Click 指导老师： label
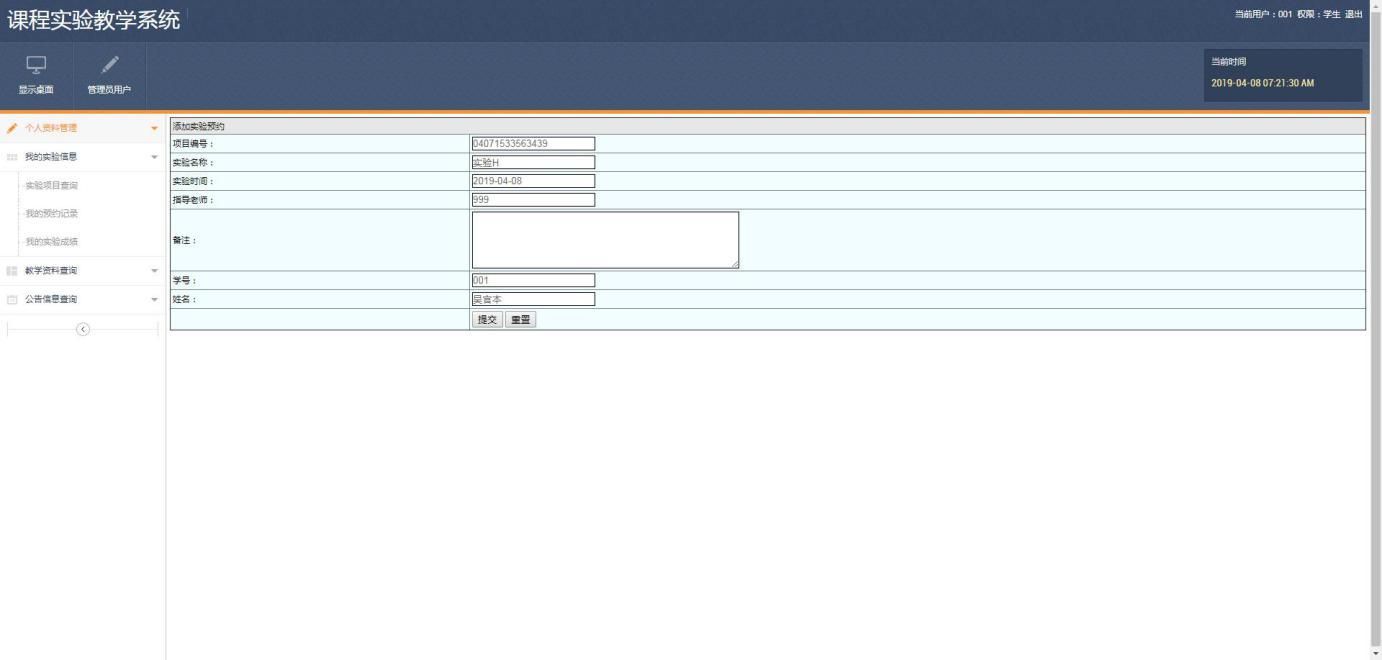1382x660 pixels. pos(193,200)
